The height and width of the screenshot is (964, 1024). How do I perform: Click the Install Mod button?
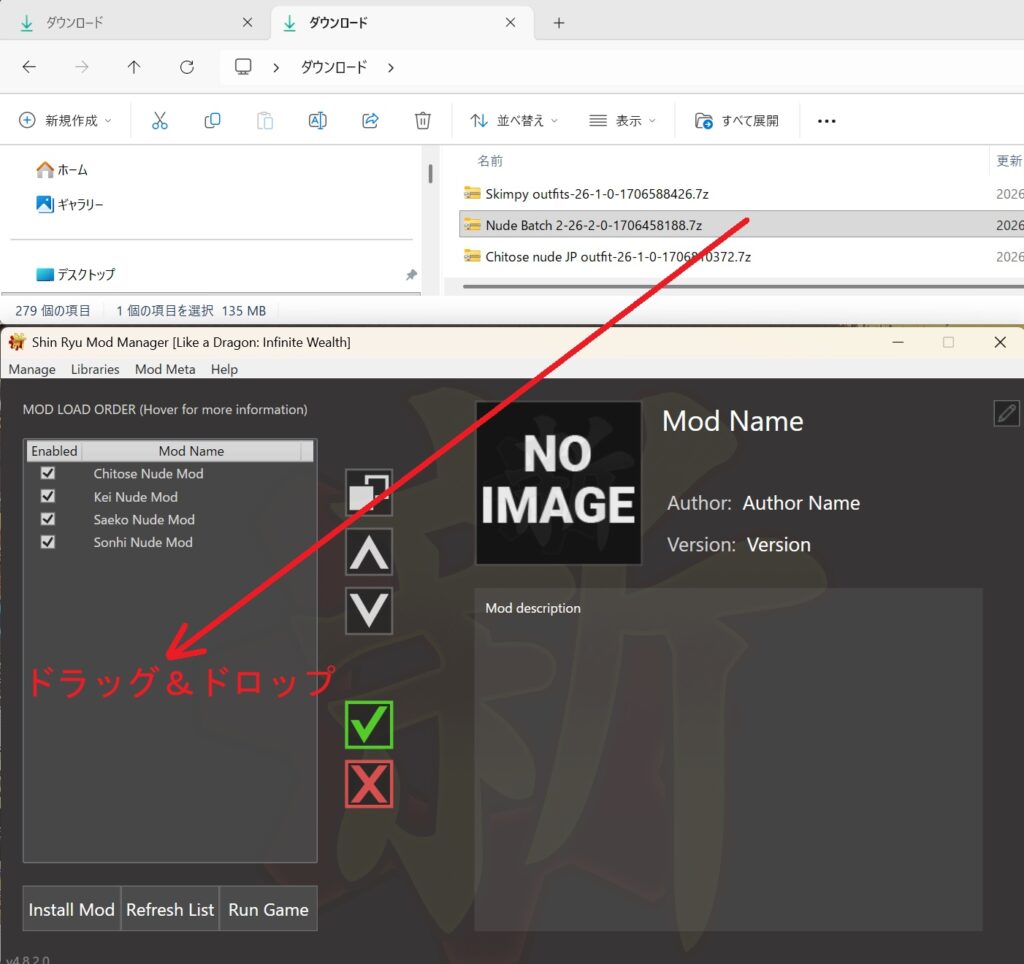pos(71,909)
